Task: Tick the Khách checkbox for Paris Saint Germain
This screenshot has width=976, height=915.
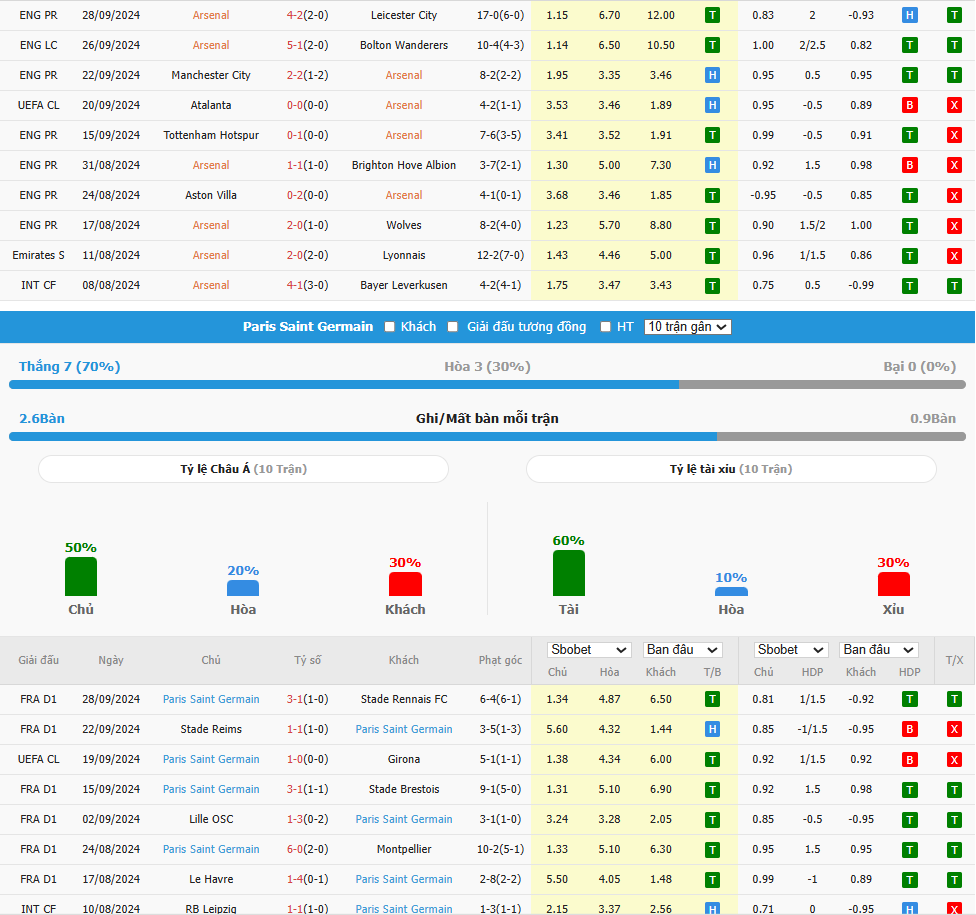Action: point(390,327)
